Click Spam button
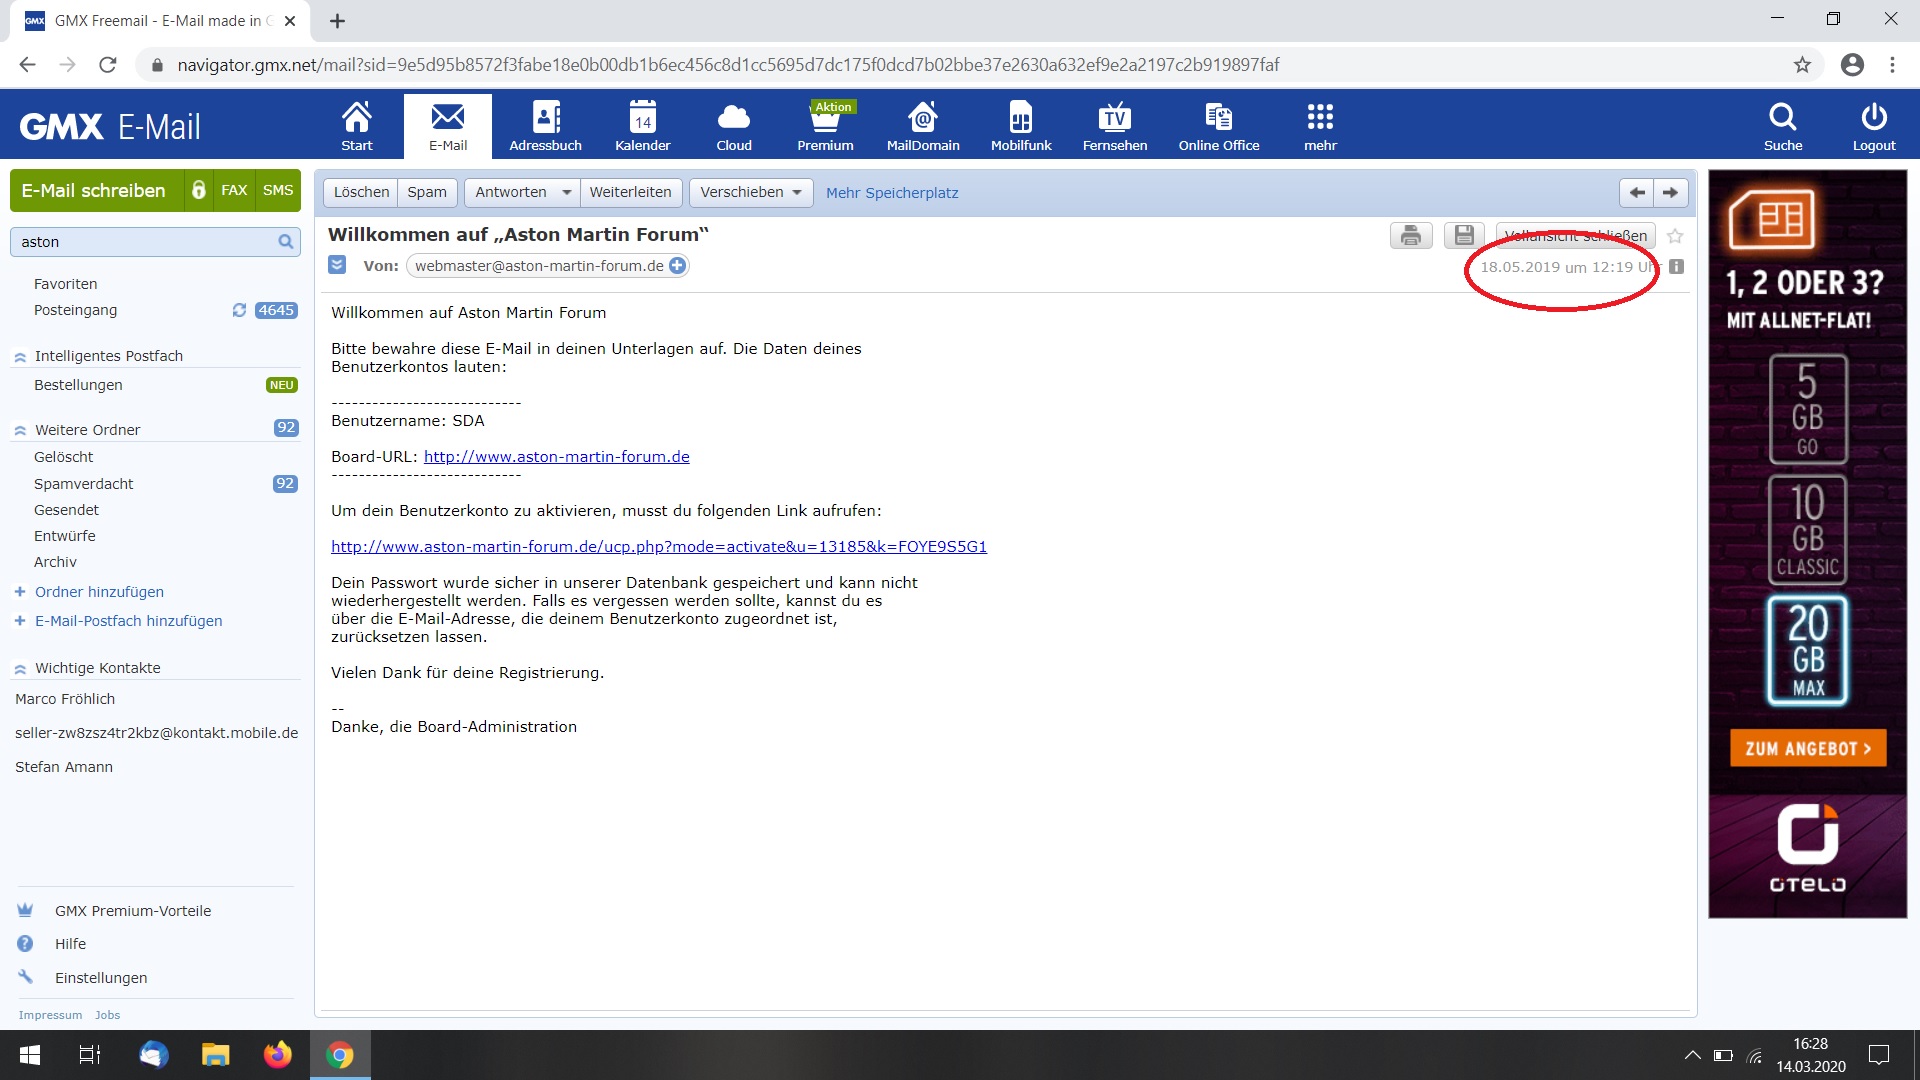Viewport: 1920px width, 1080px height. [427, 192]
